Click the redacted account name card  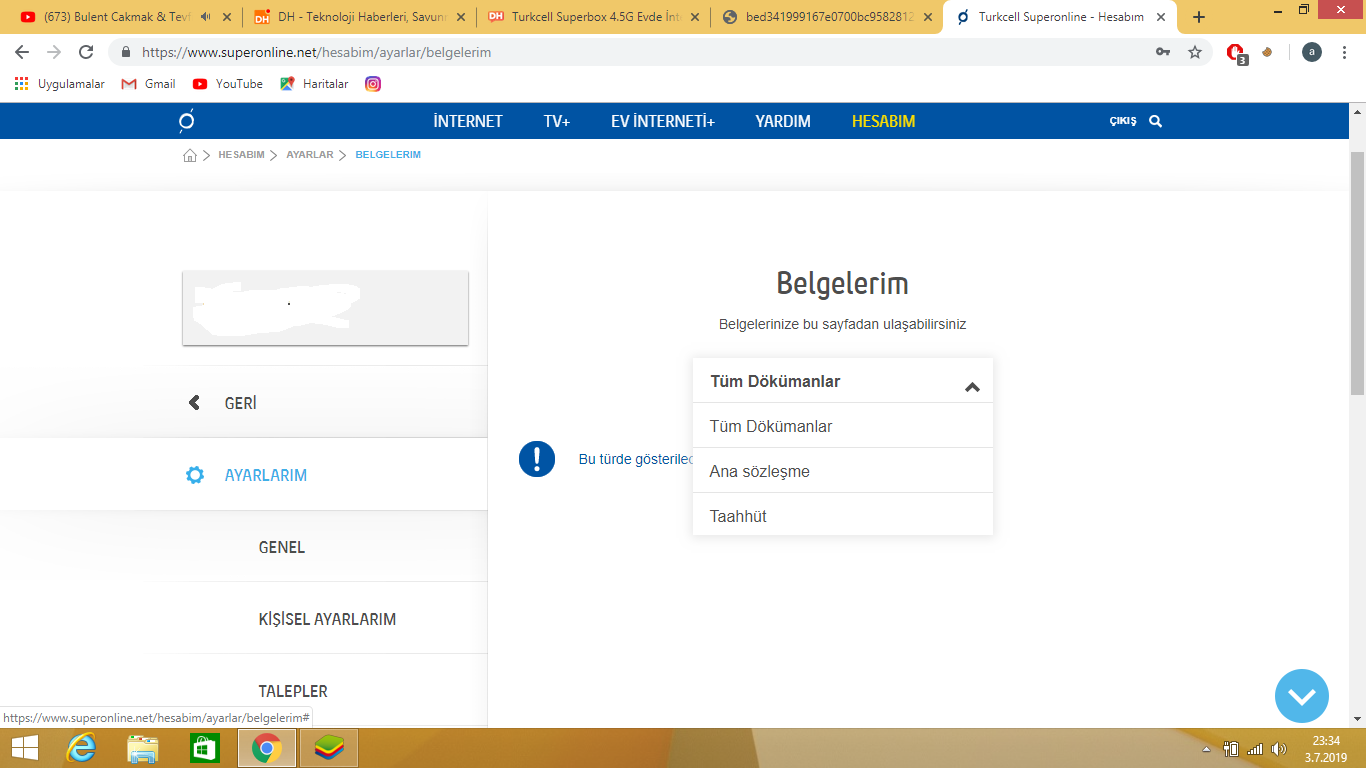[325, 308]
